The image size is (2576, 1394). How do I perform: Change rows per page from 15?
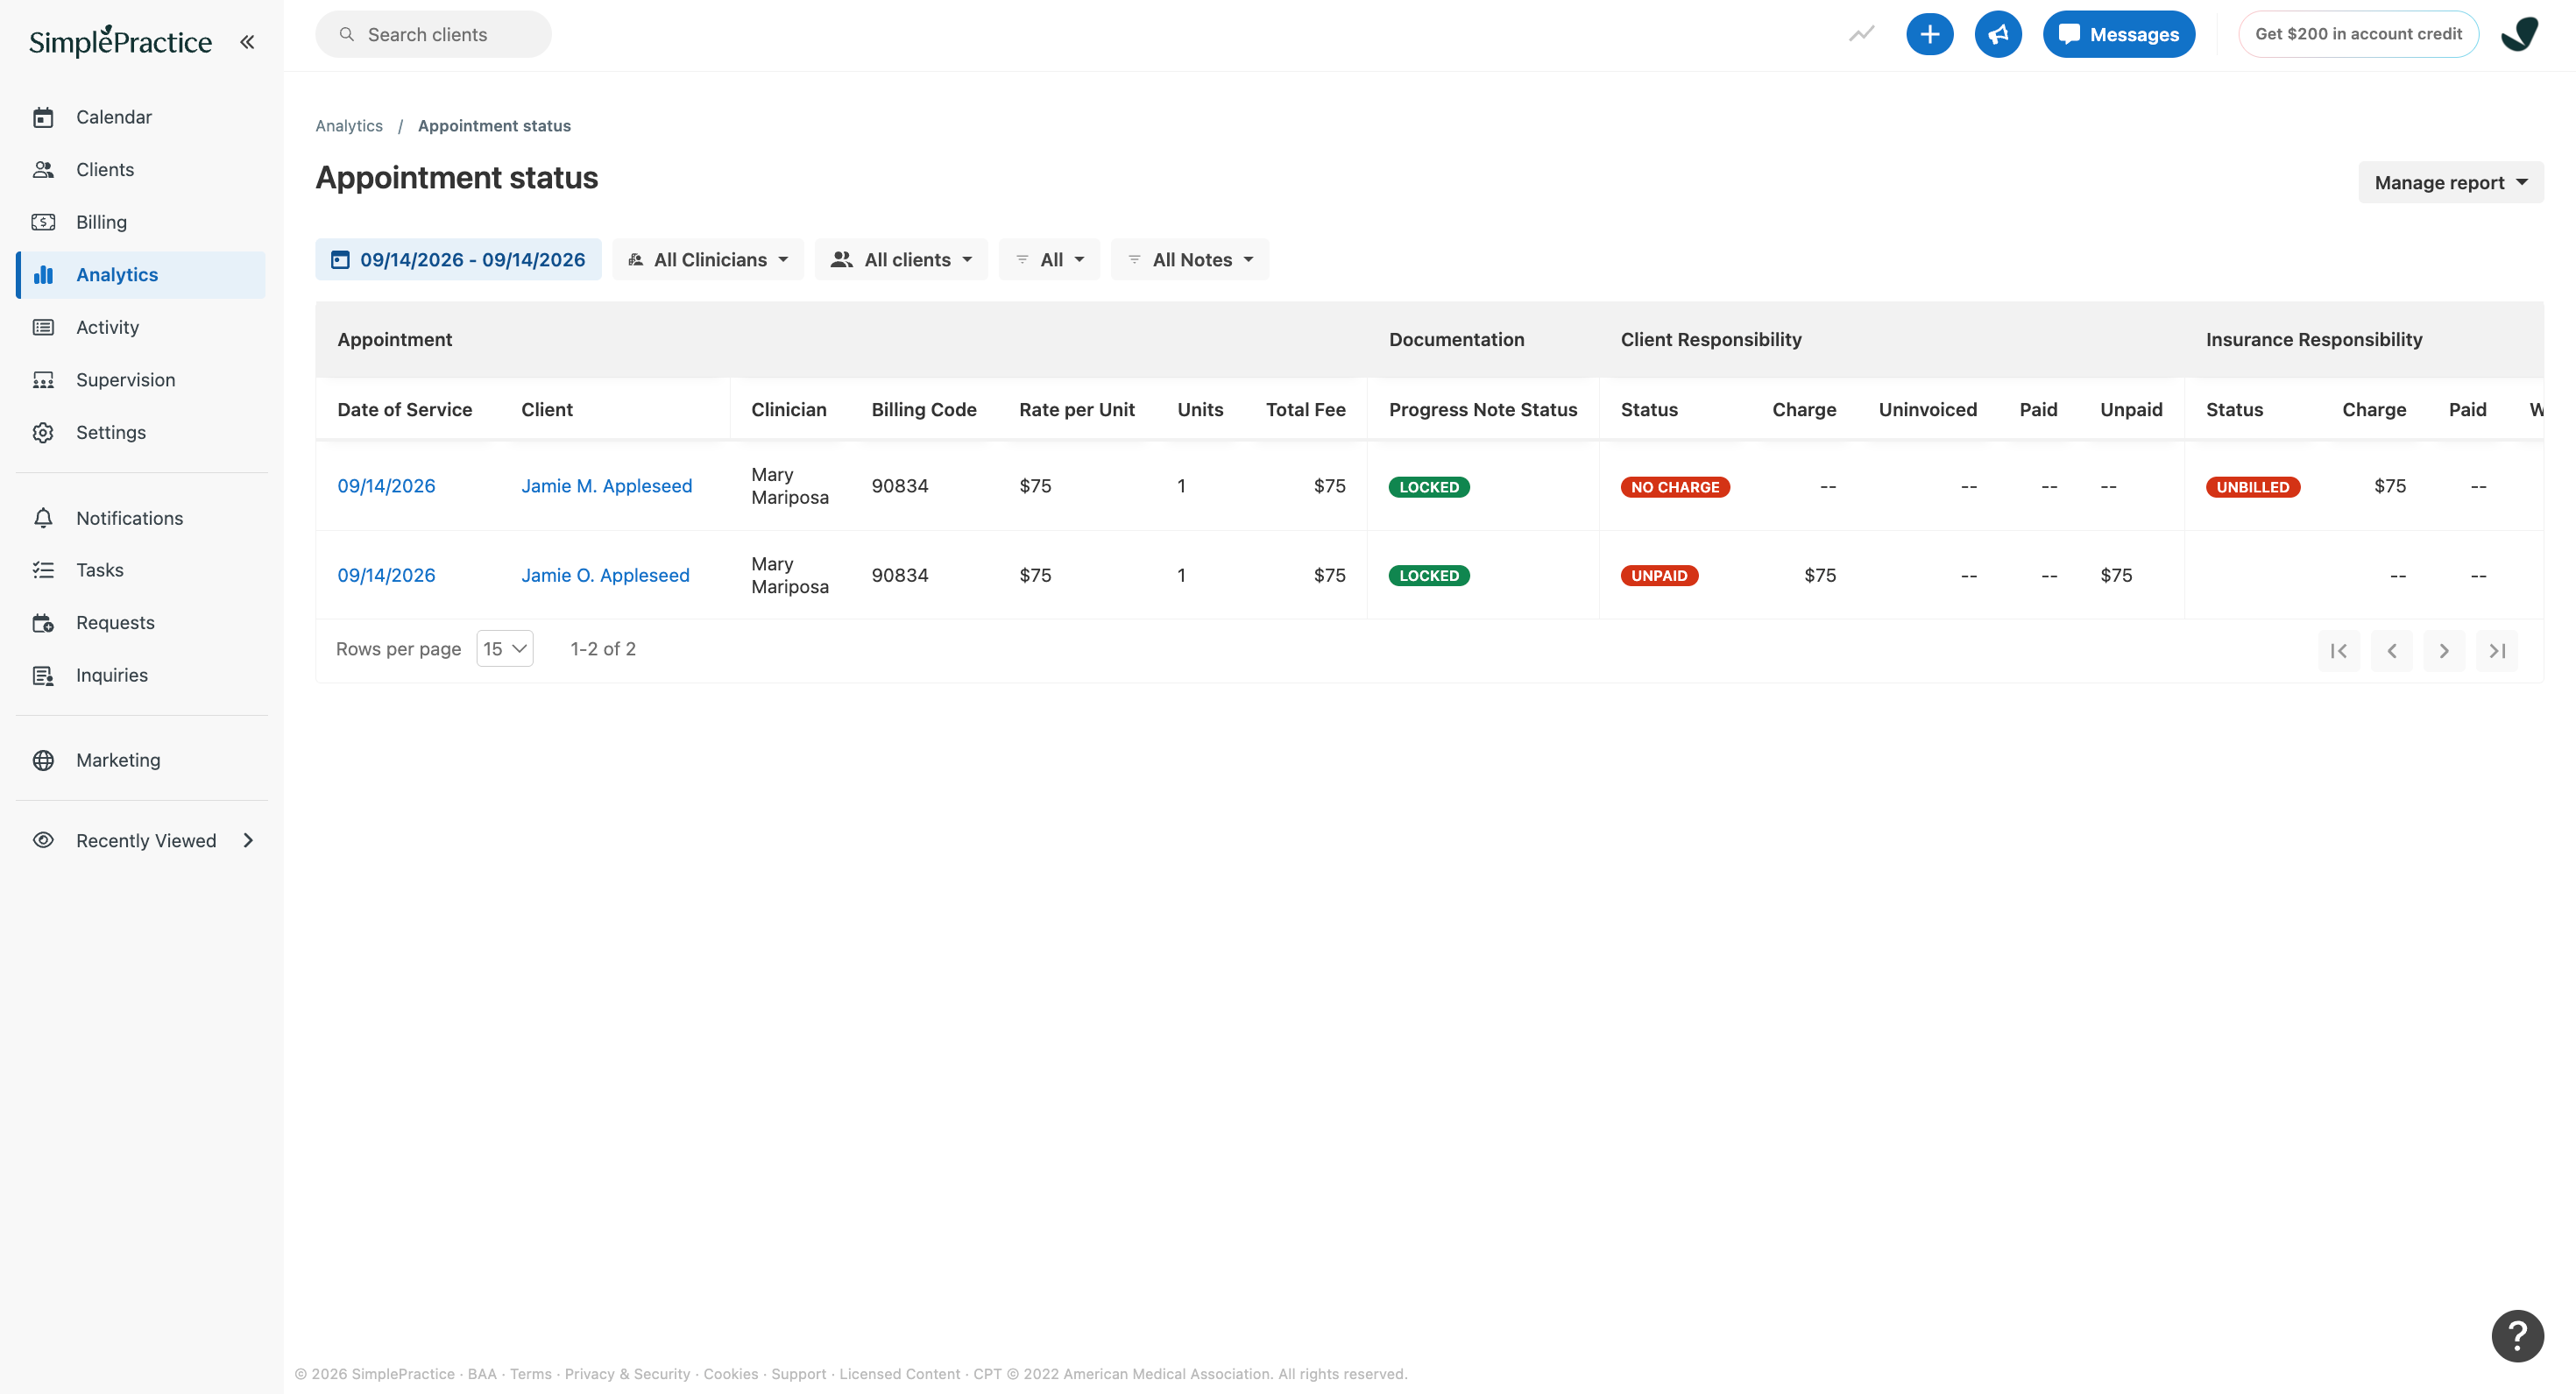(505, 649)
